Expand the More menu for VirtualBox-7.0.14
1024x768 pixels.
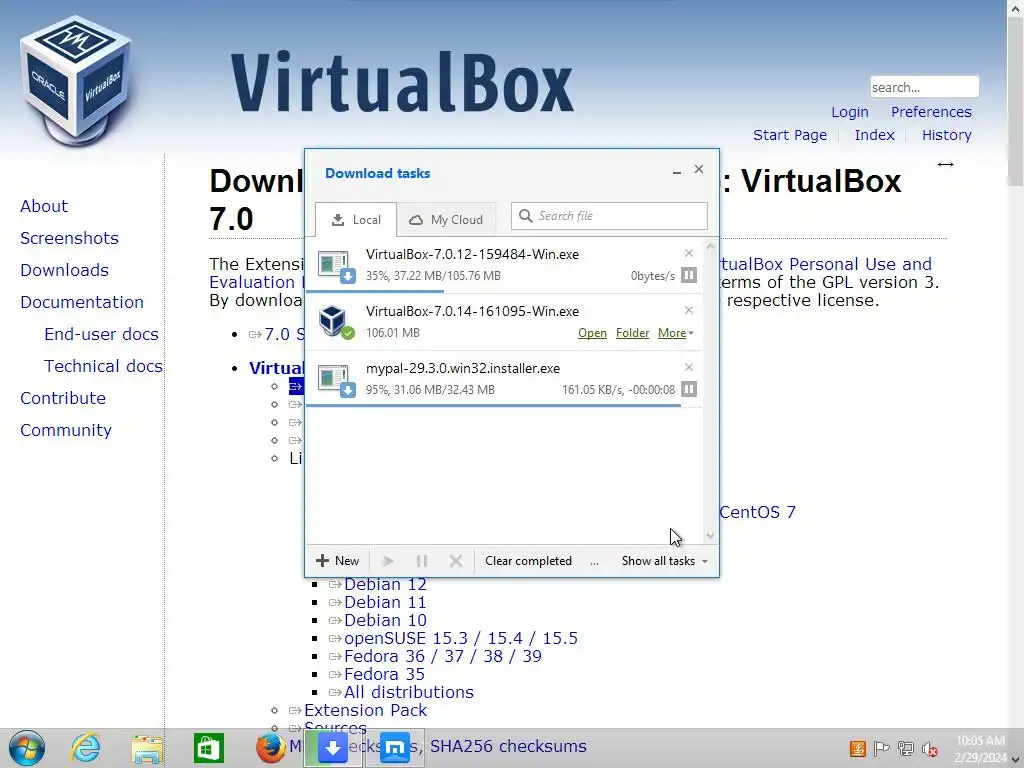(675, 333)
